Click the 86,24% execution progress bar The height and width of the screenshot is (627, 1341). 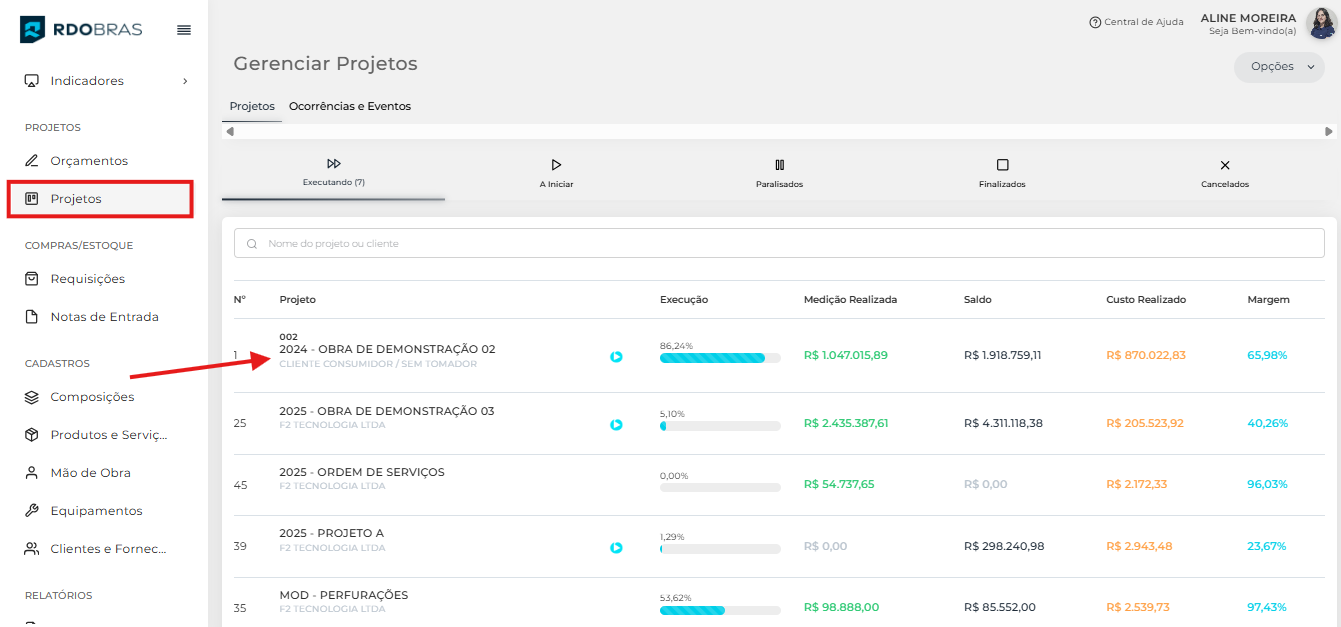(719, 358)
